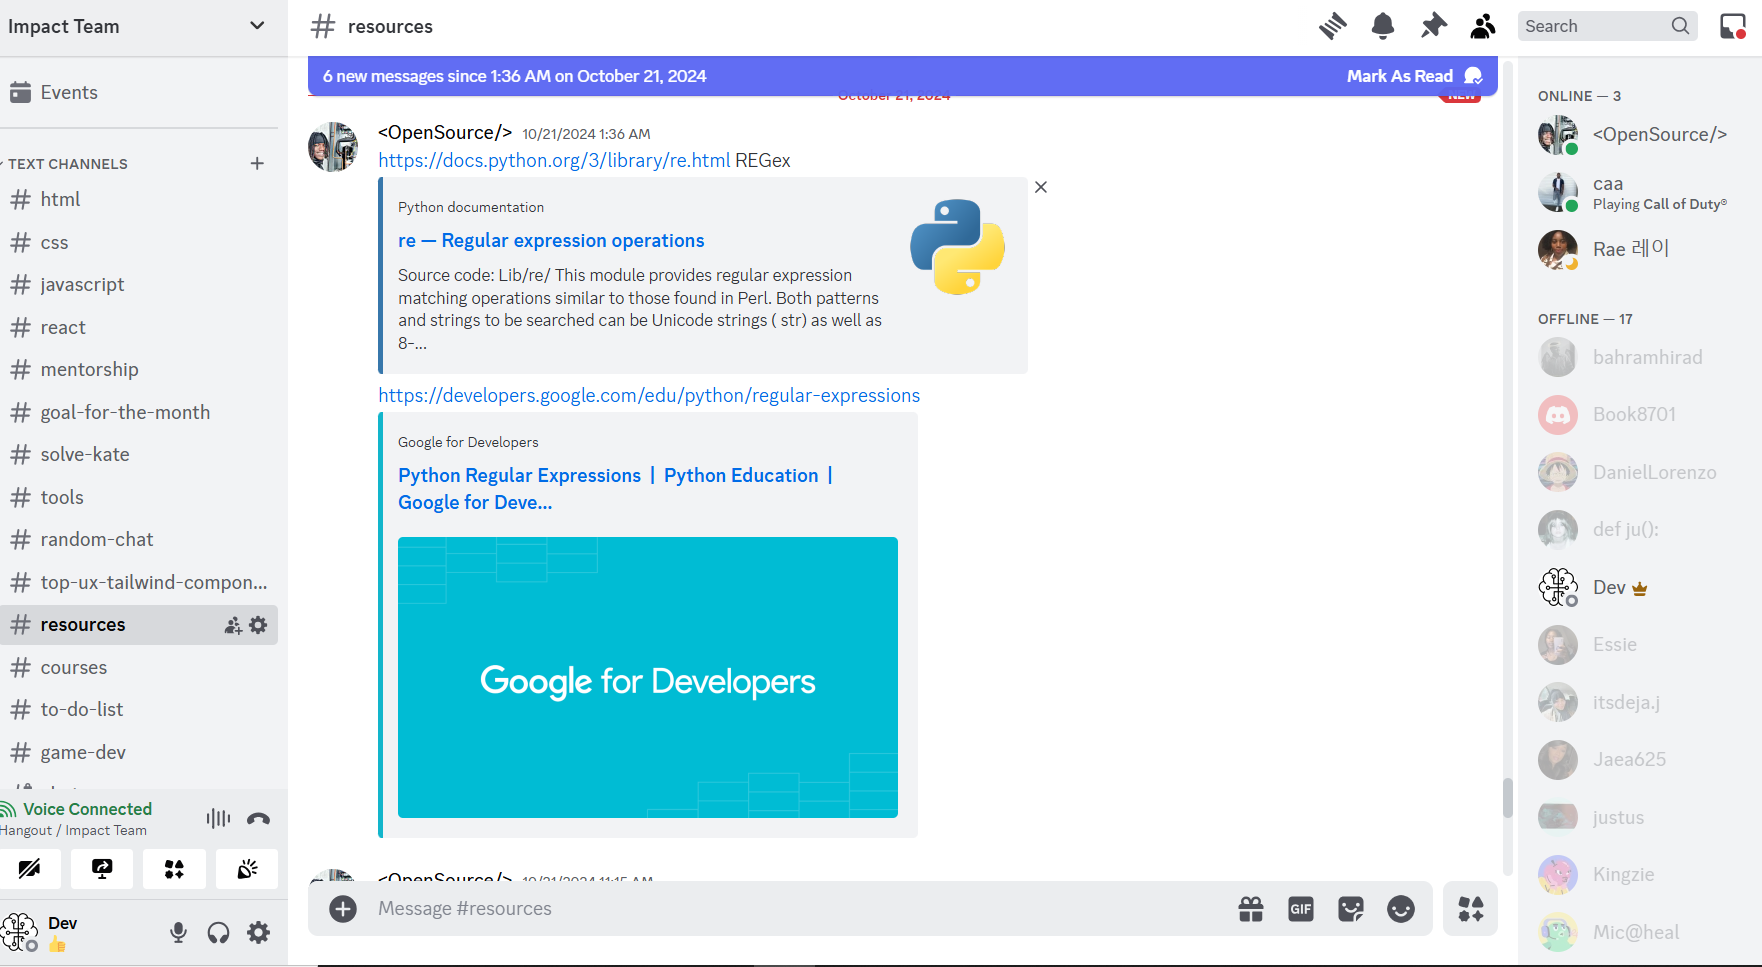Click Mark As Read button

1399,76
